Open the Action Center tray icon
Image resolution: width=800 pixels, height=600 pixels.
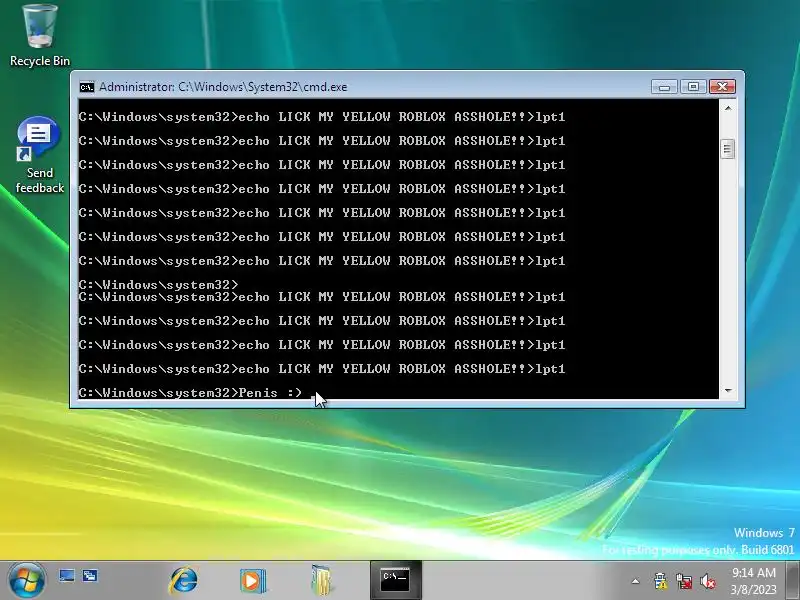[x=661, y=581]
